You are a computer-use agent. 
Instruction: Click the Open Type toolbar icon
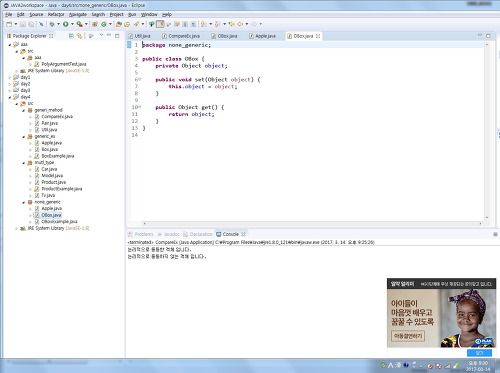119,24
